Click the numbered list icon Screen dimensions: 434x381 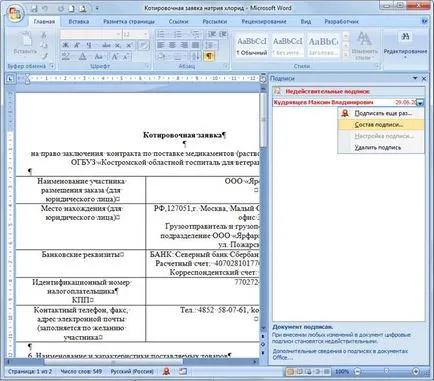click(x=178, y=34)
